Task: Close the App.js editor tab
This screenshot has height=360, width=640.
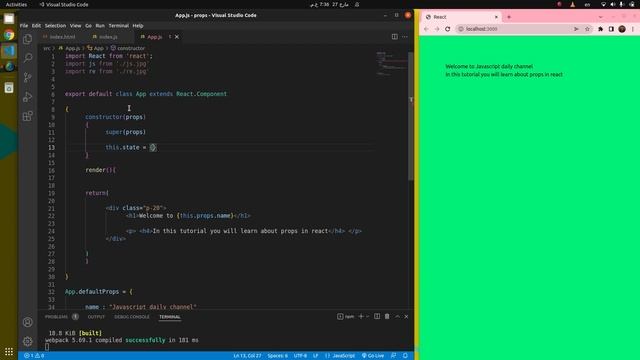Action: pos(177,37)
